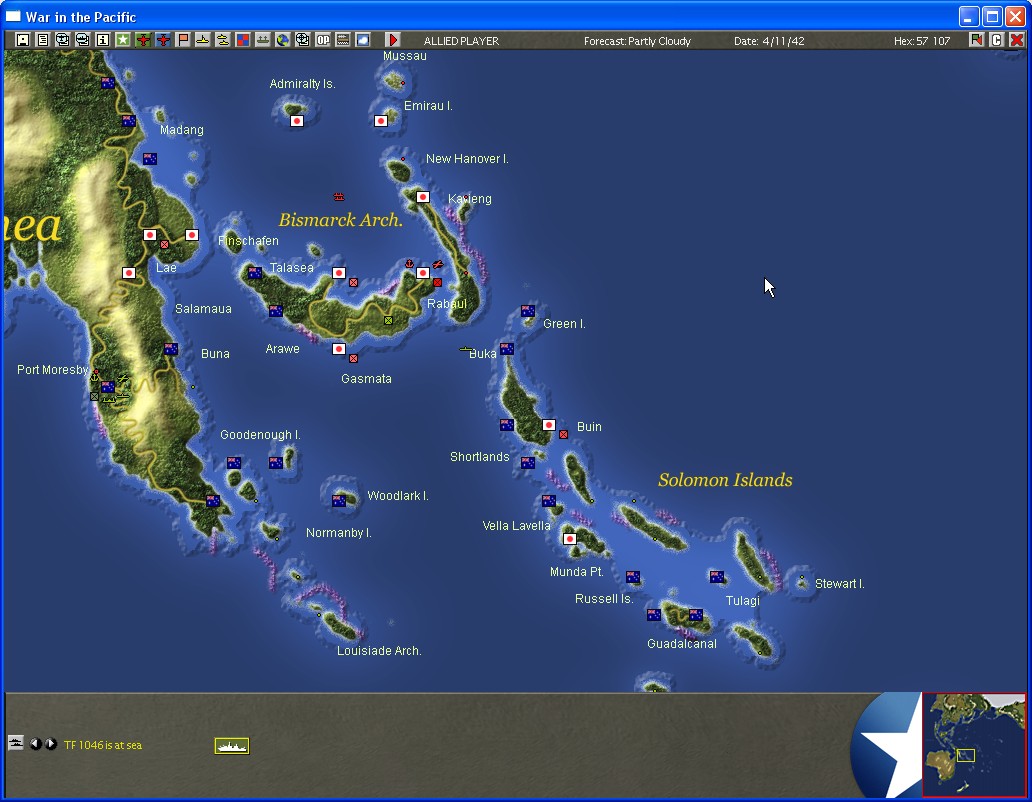This screenshot has height=802, width=1032.
Task: Select the Allied flag at Arawe
Action: 276,311
